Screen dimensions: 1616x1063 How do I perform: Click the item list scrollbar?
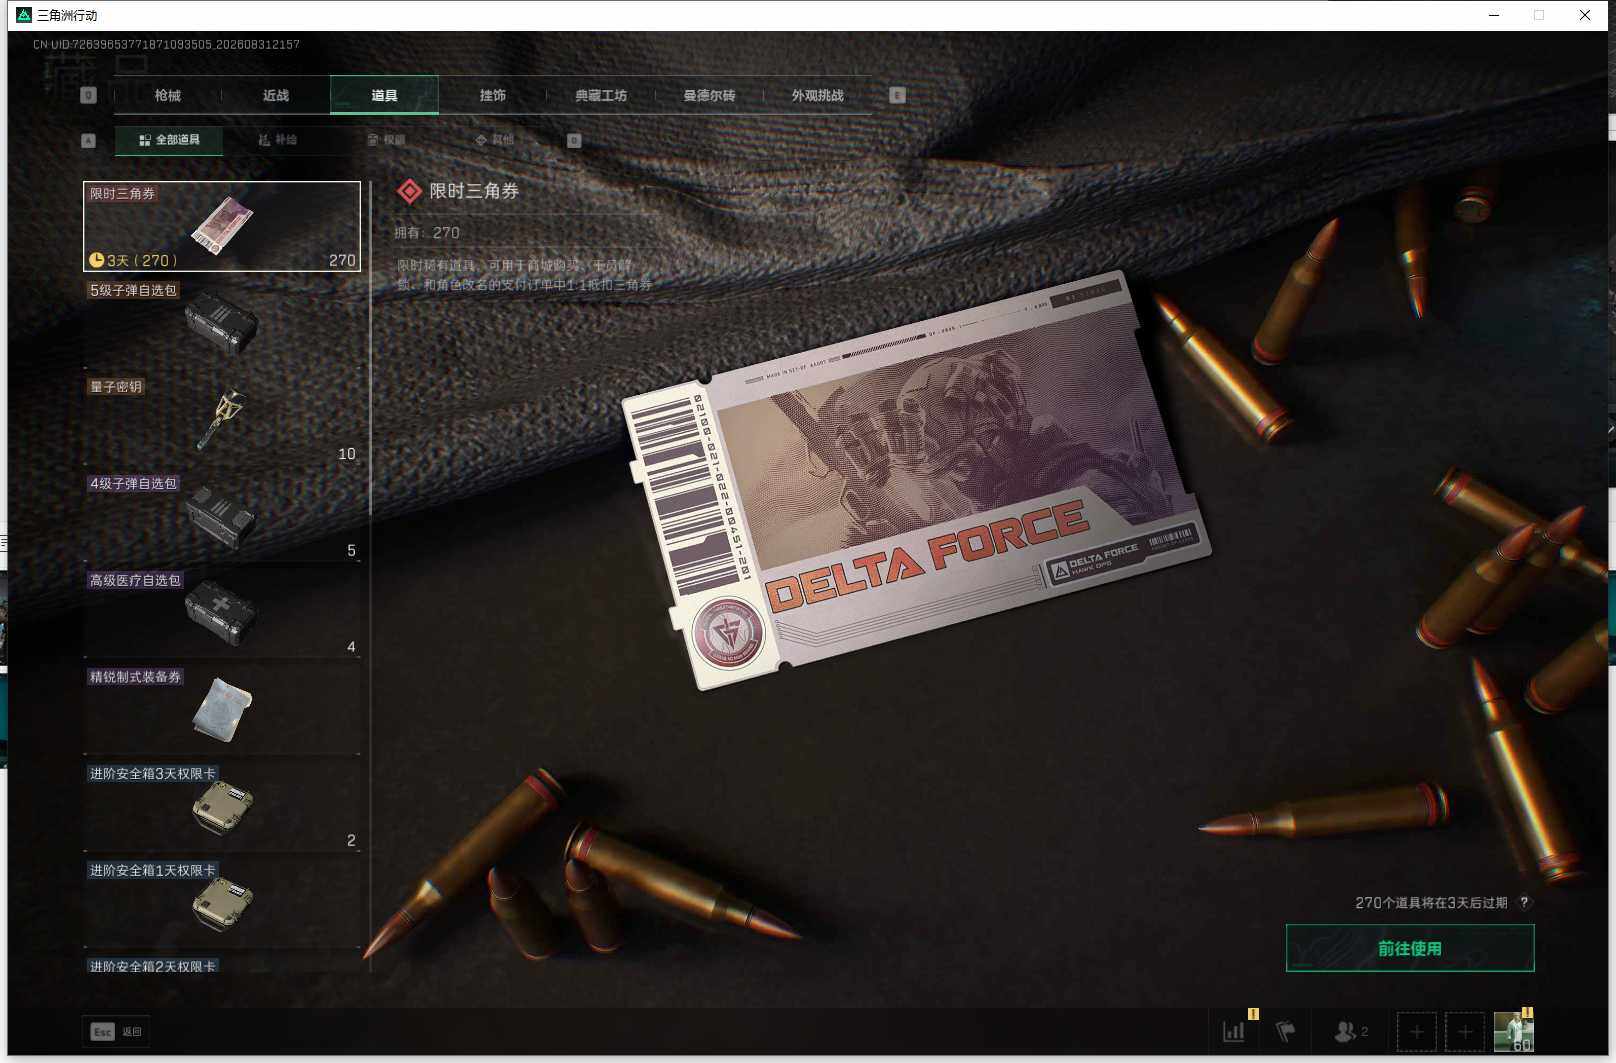[x=370, y=348]
